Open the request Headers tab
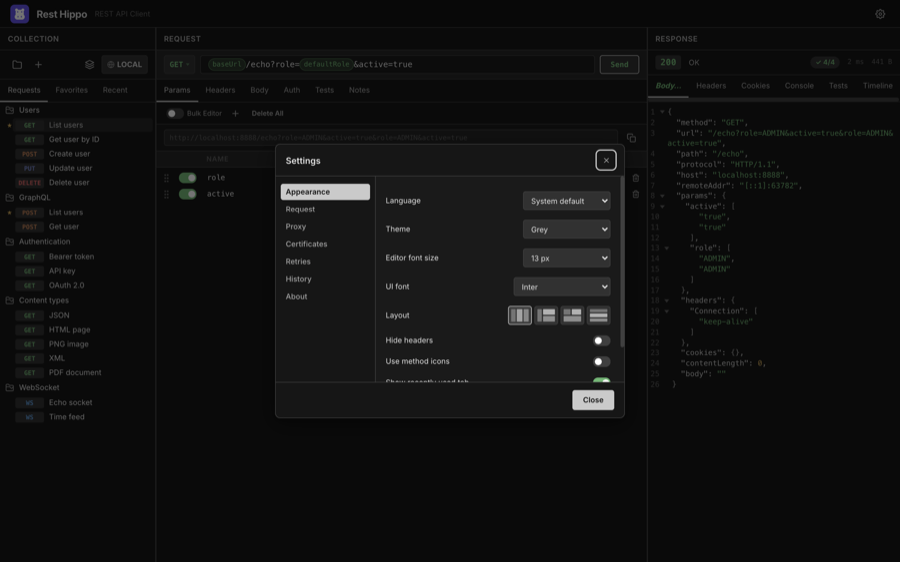900x562 pixels. click(220, 90)
